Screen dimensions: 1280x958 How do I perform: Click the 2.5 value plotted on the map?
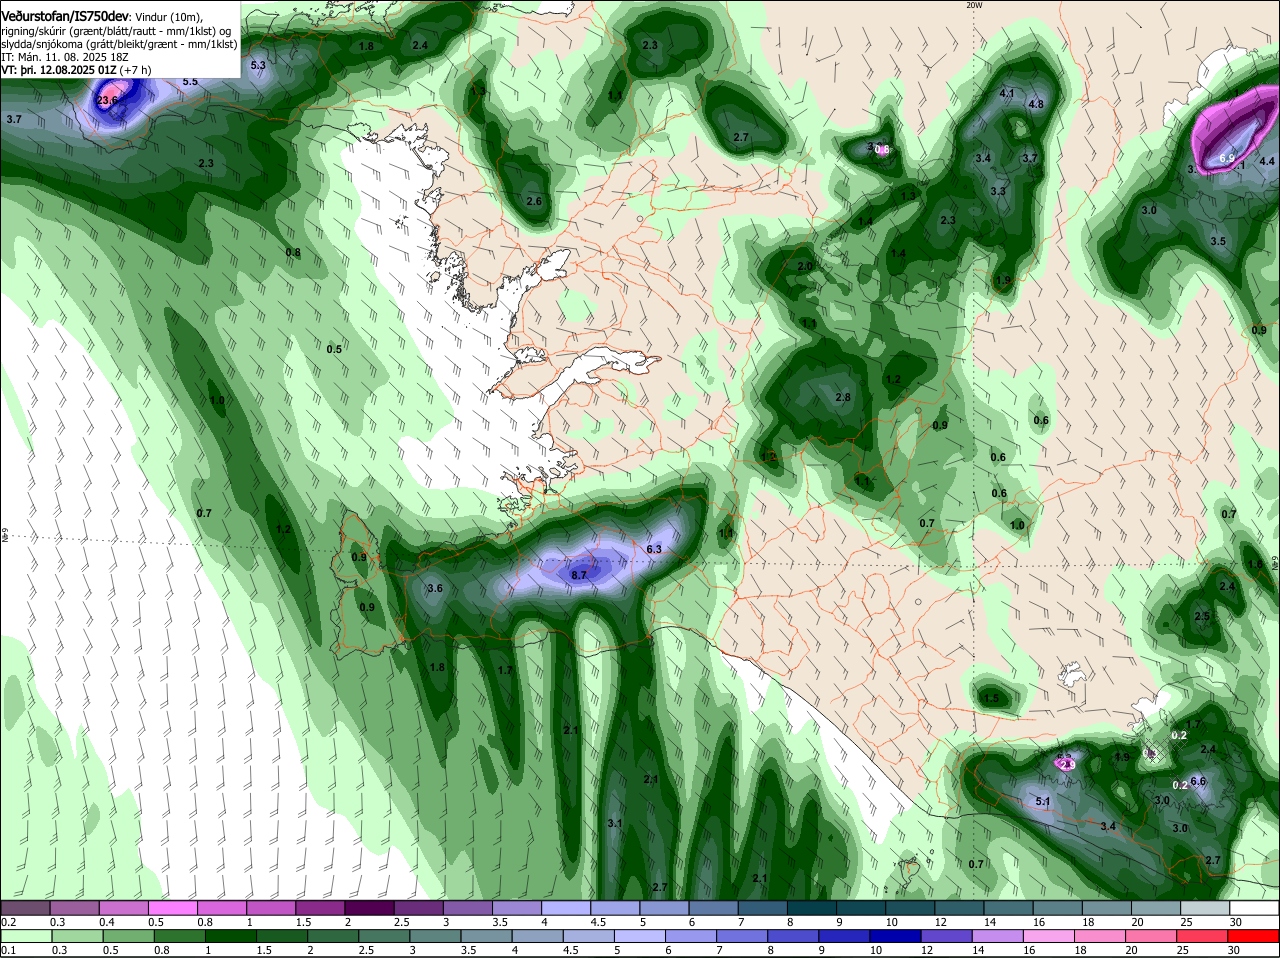click(1202, 616)
